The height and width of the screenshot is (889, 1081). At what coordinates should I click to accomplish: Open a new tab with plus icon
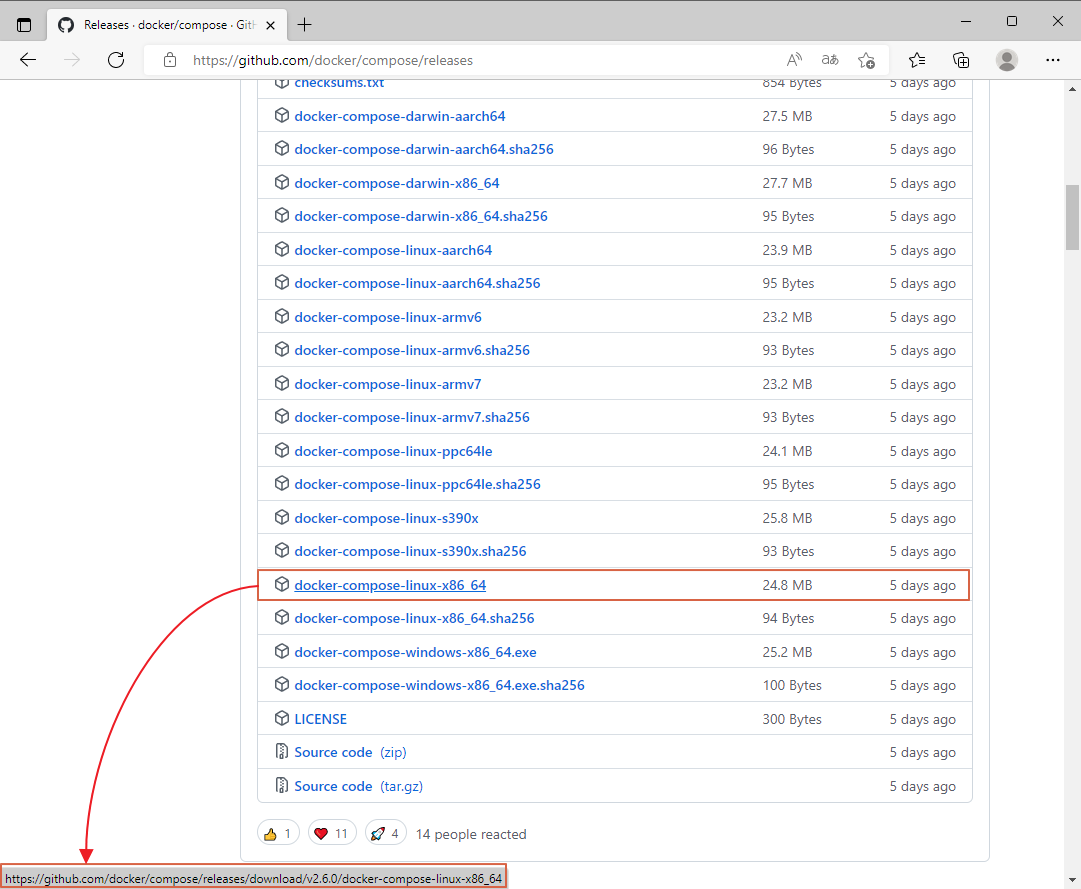click(304, 25)
